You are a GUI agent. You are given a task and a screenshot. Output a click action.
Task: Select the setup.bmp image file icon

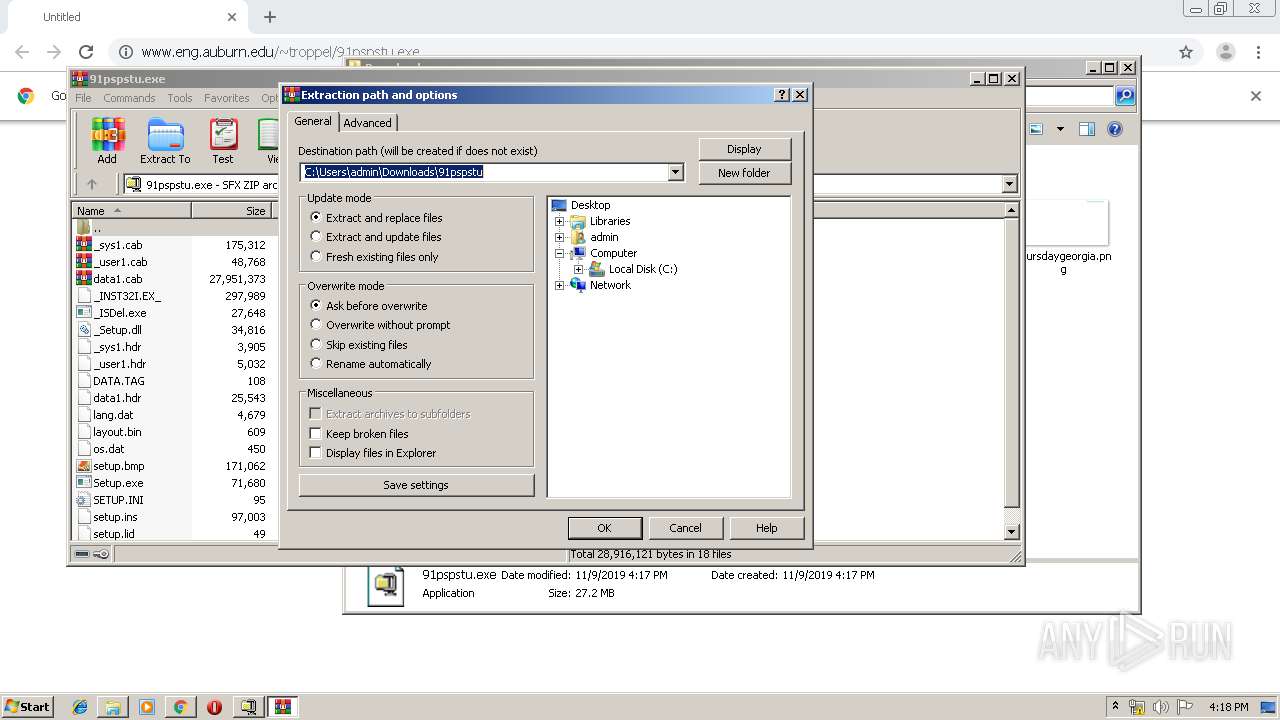(x=84, y=466)
